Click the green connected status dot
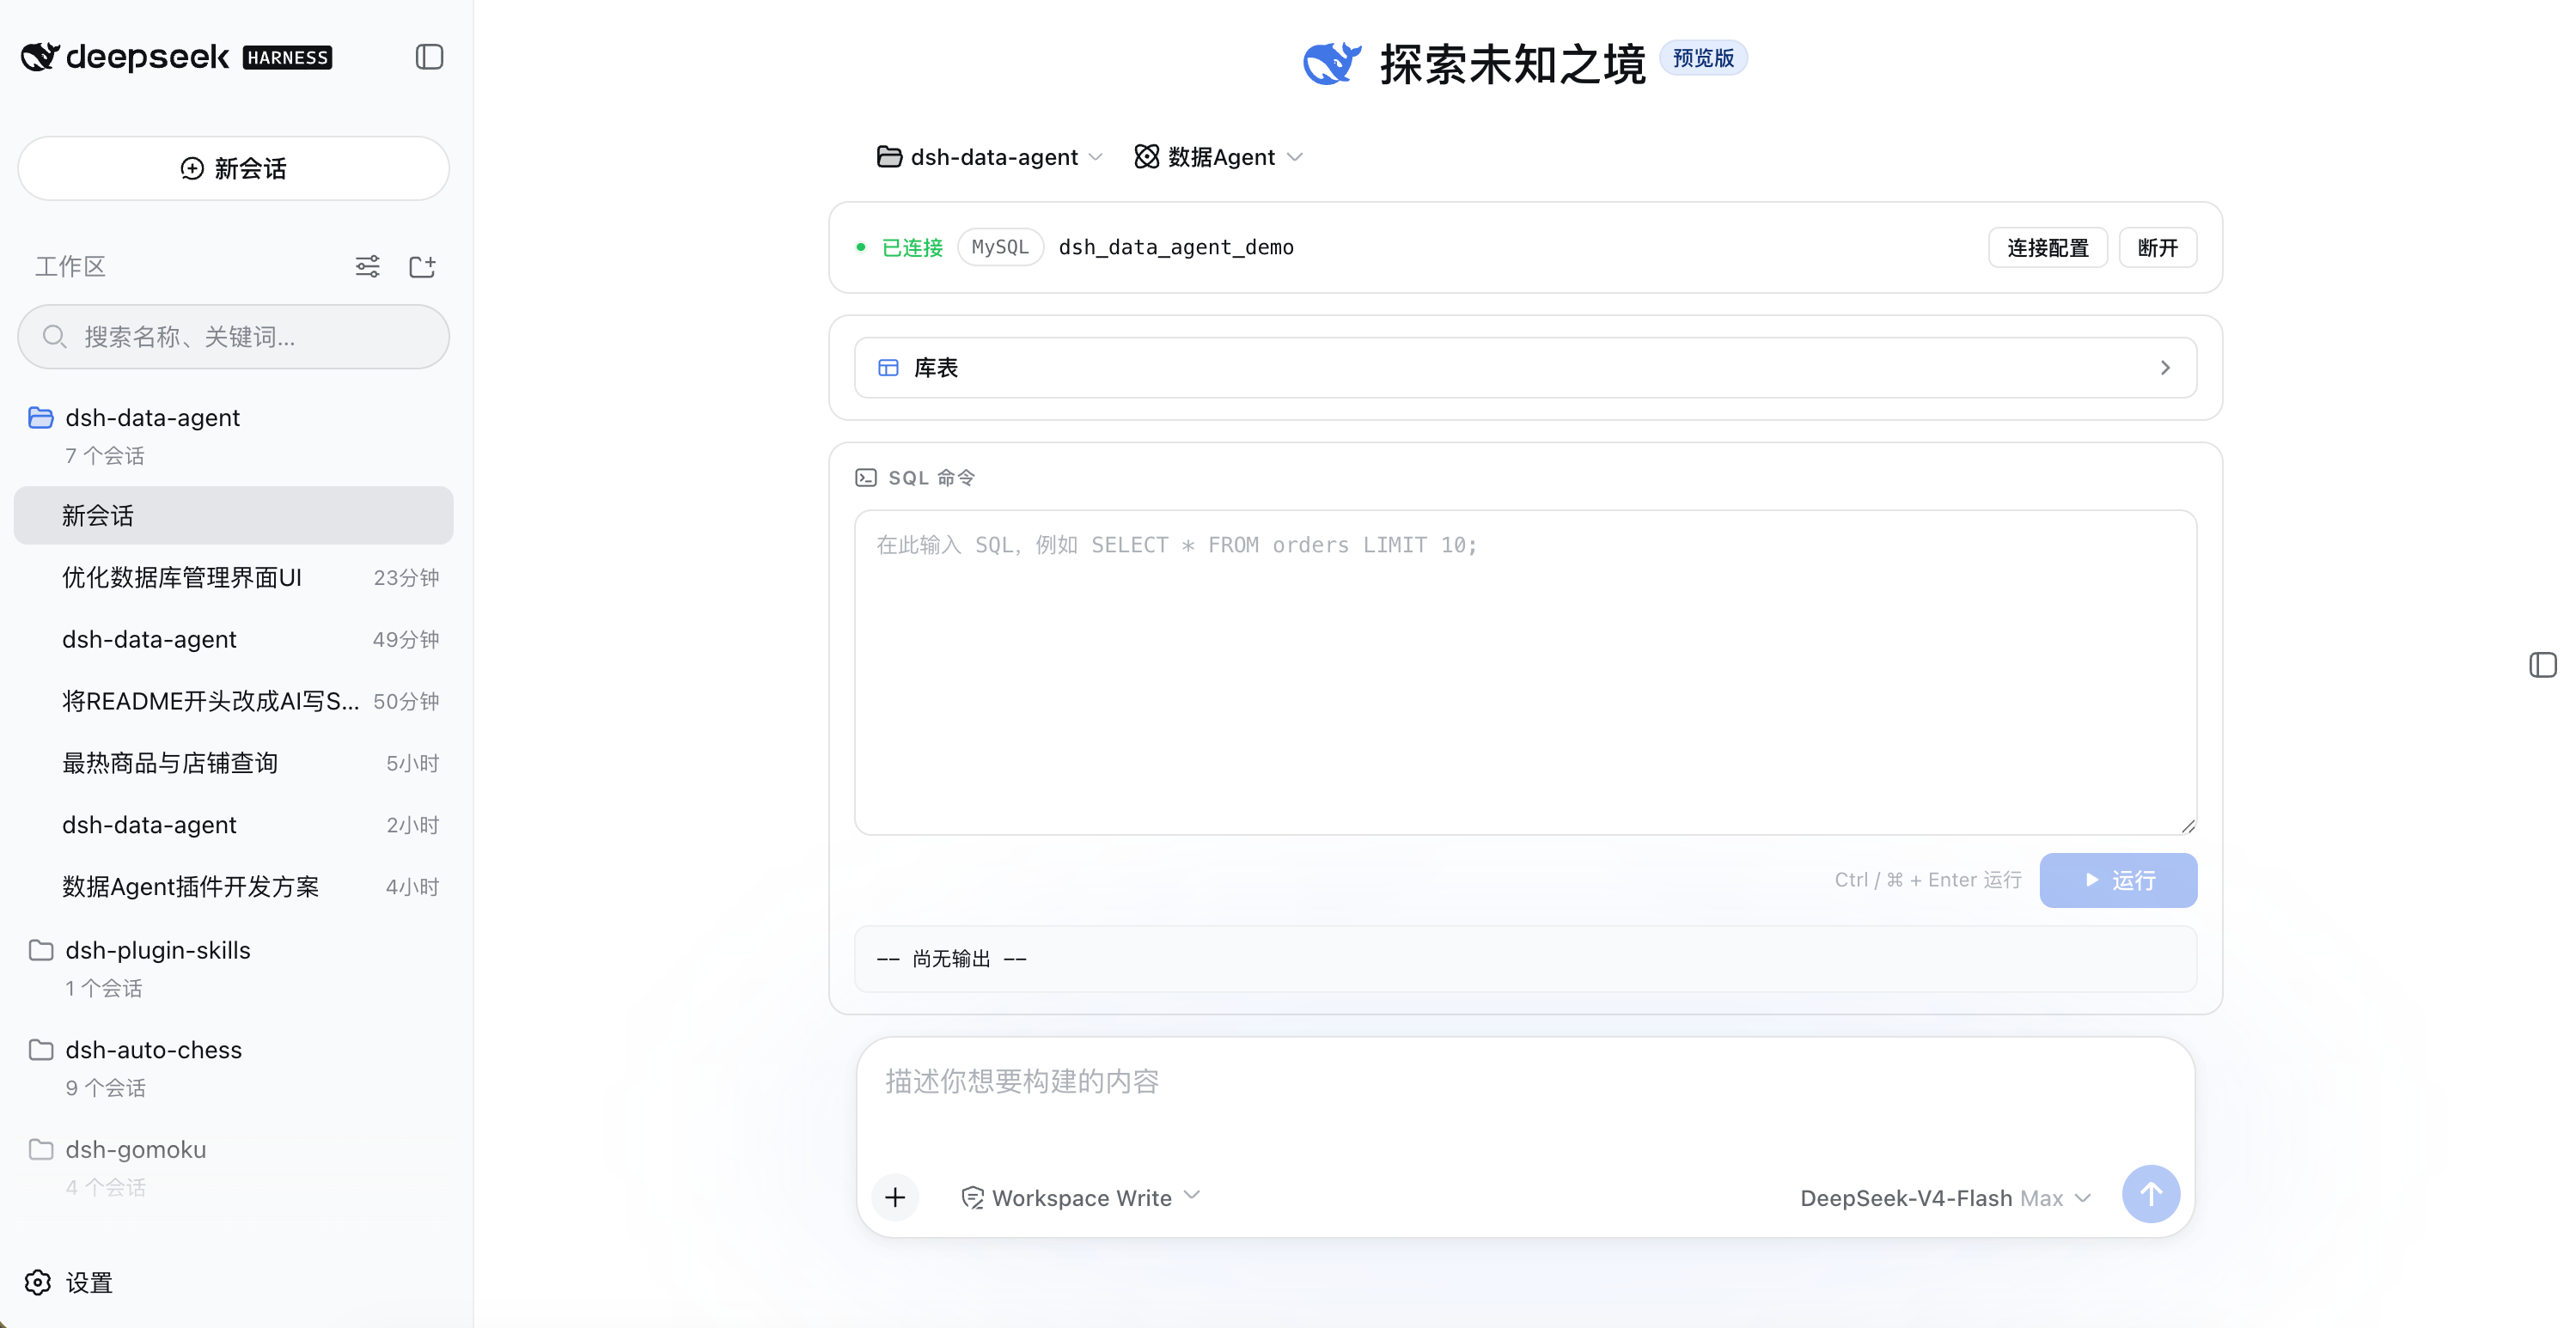Image resolution: width=2576 pixels, height=1328 pixels. [x=861, y=247]
